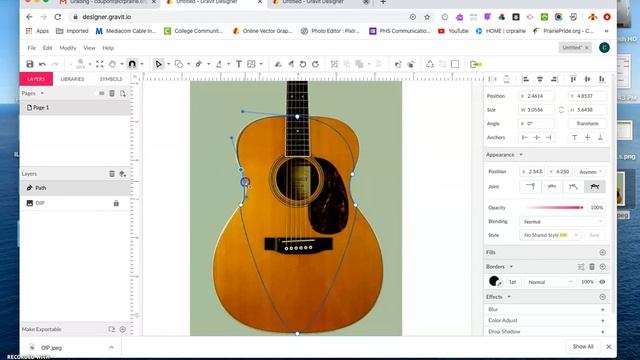Viewport: 640px width, 360px height.
Task: Click the rotate clockwise icon
Action: click(315, 64)
